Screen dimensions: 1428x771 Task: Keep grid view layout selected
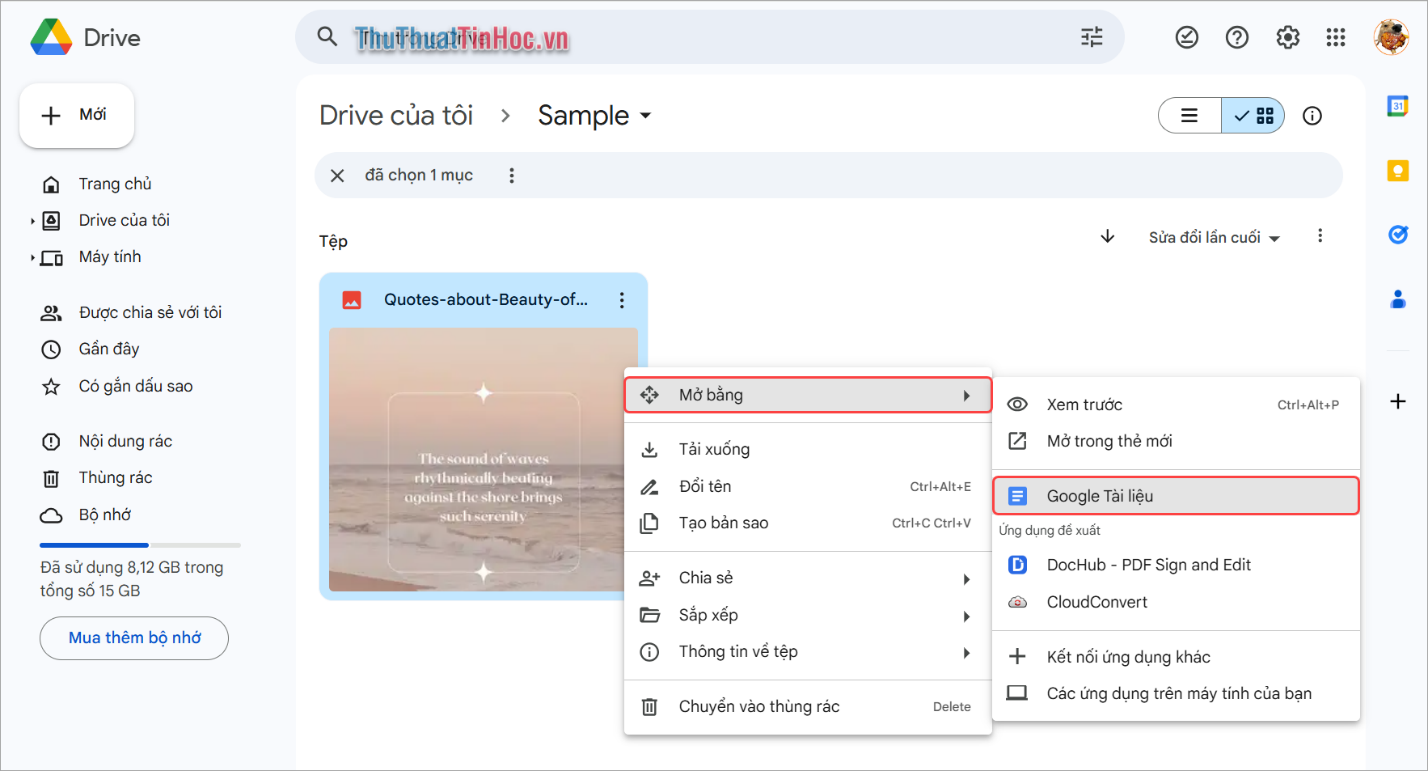pyautogui.click(x=1253, y=115)
